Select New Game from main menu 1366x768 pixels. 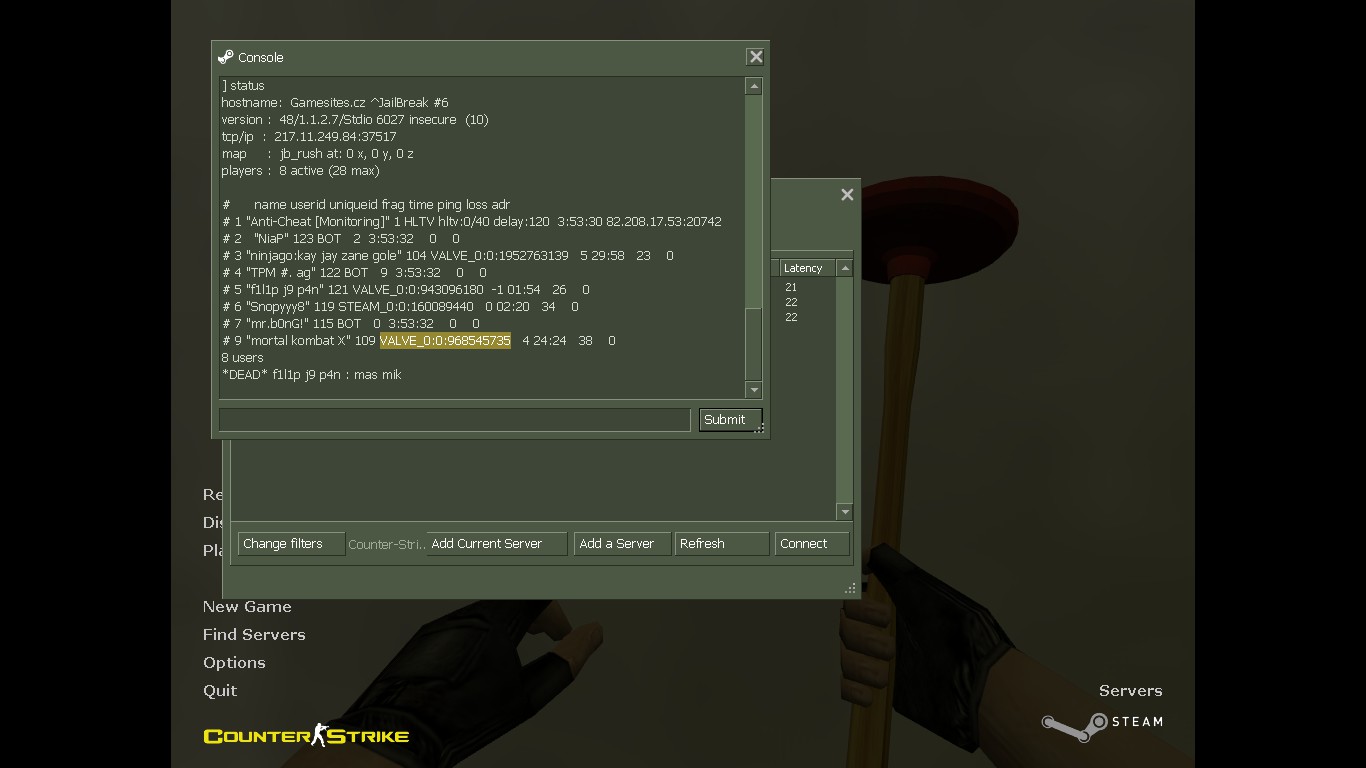[x=247, y=607]
